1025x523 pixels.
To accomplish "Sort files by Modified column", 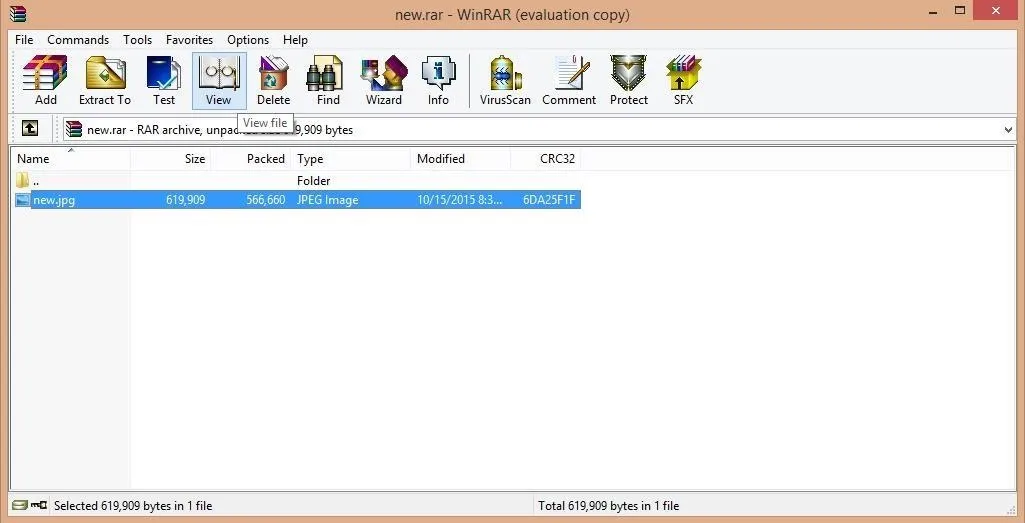I will (460, 159).
